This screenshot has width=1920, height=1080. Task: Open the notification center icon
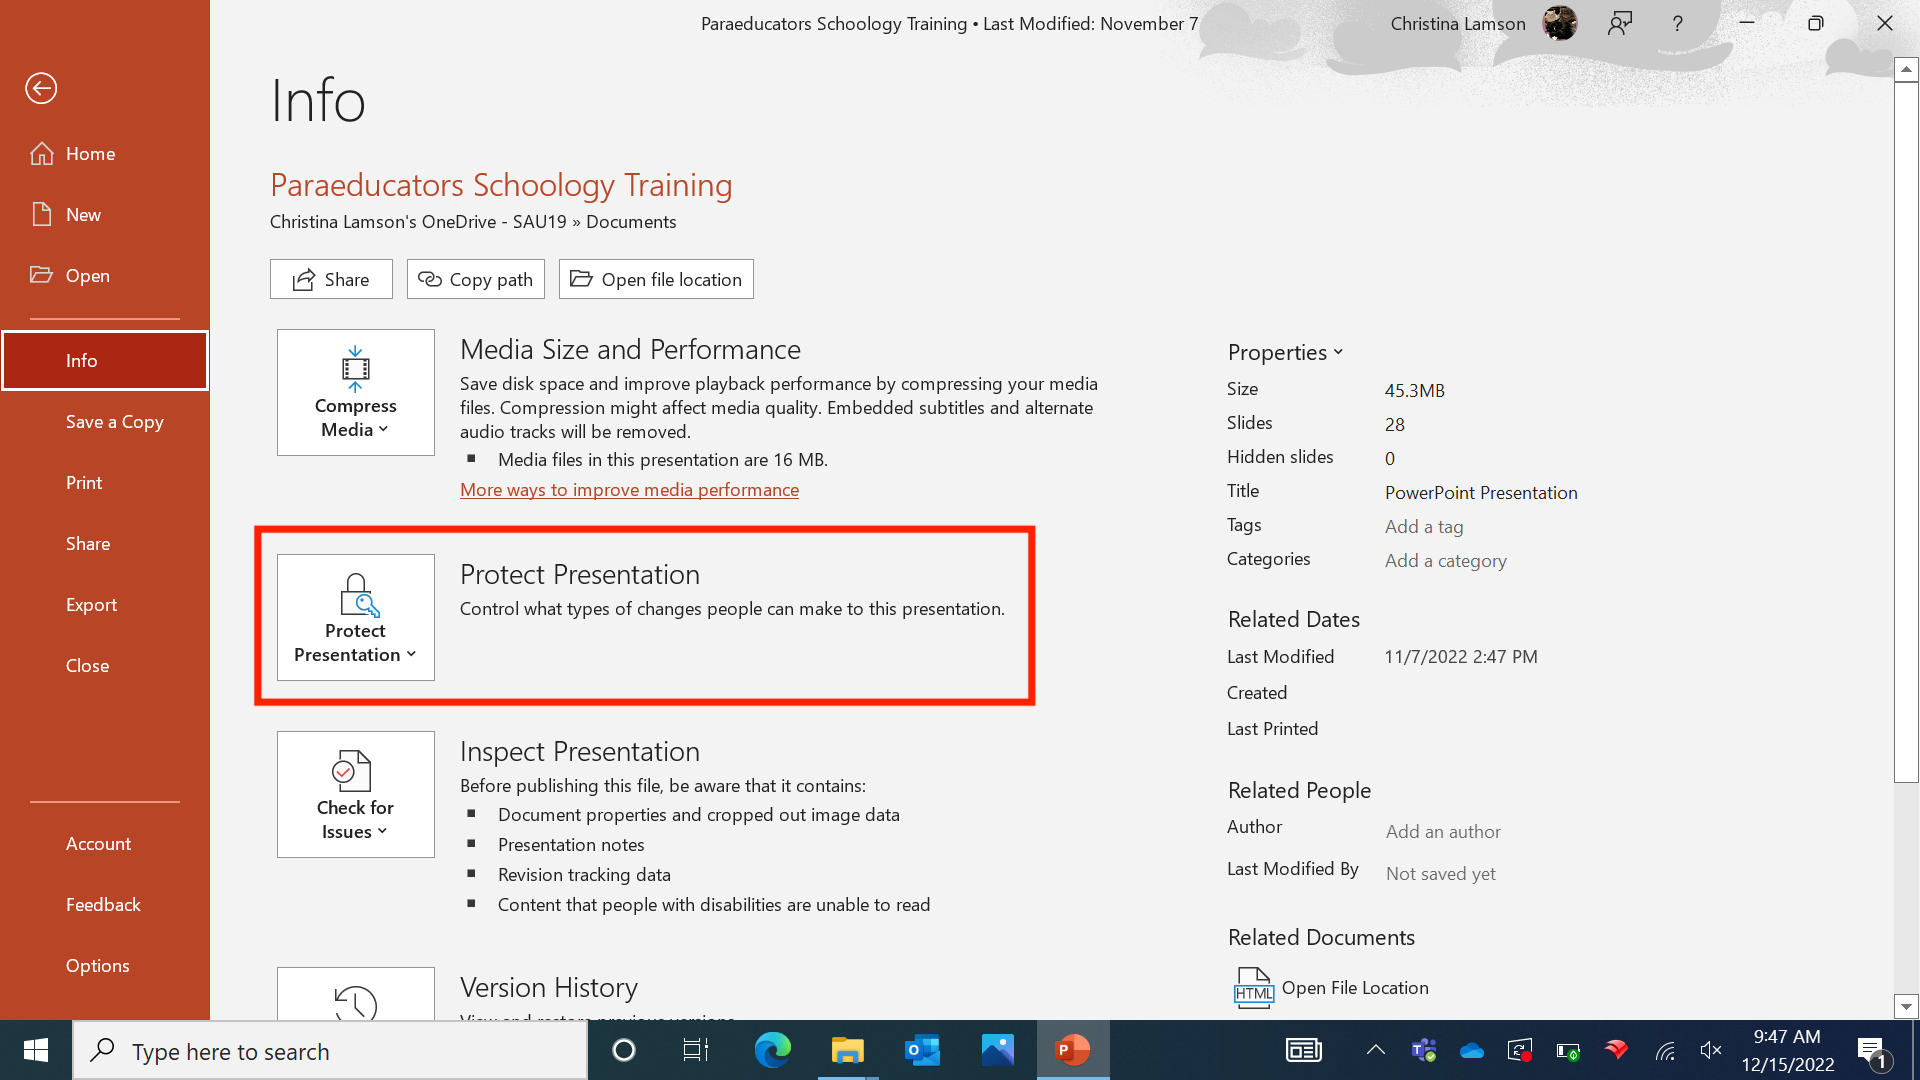click(x=1872, y=1051)
